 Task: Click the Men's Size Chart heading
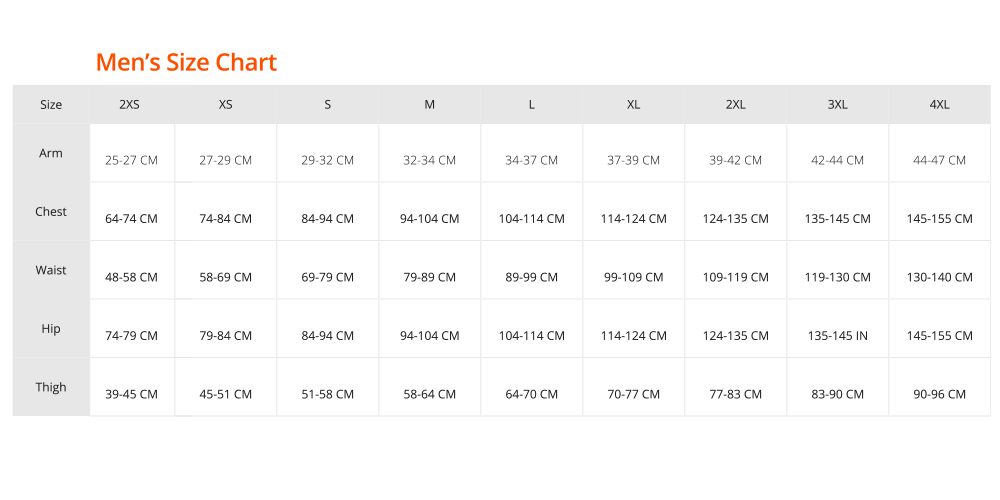point(186,62)
